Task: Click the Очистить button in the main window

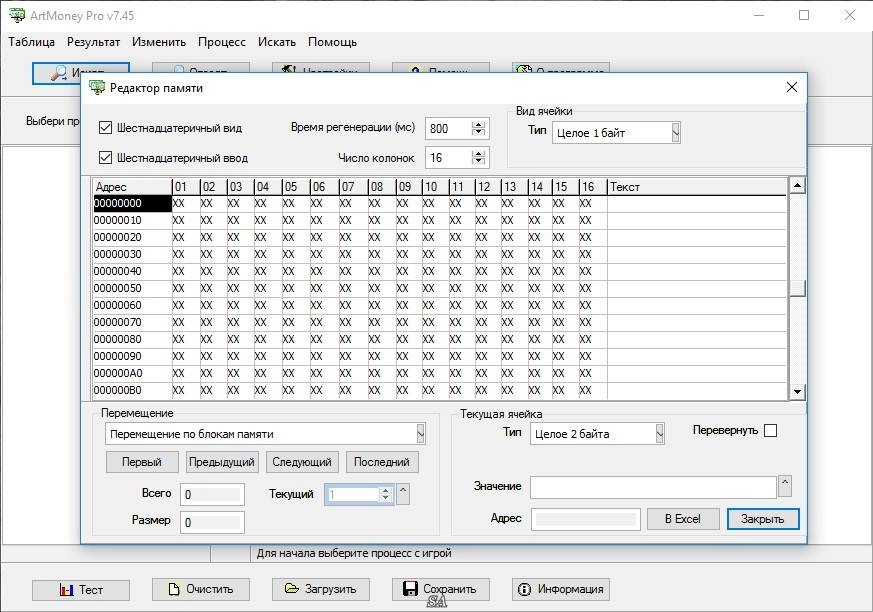Action: (201, 589)
